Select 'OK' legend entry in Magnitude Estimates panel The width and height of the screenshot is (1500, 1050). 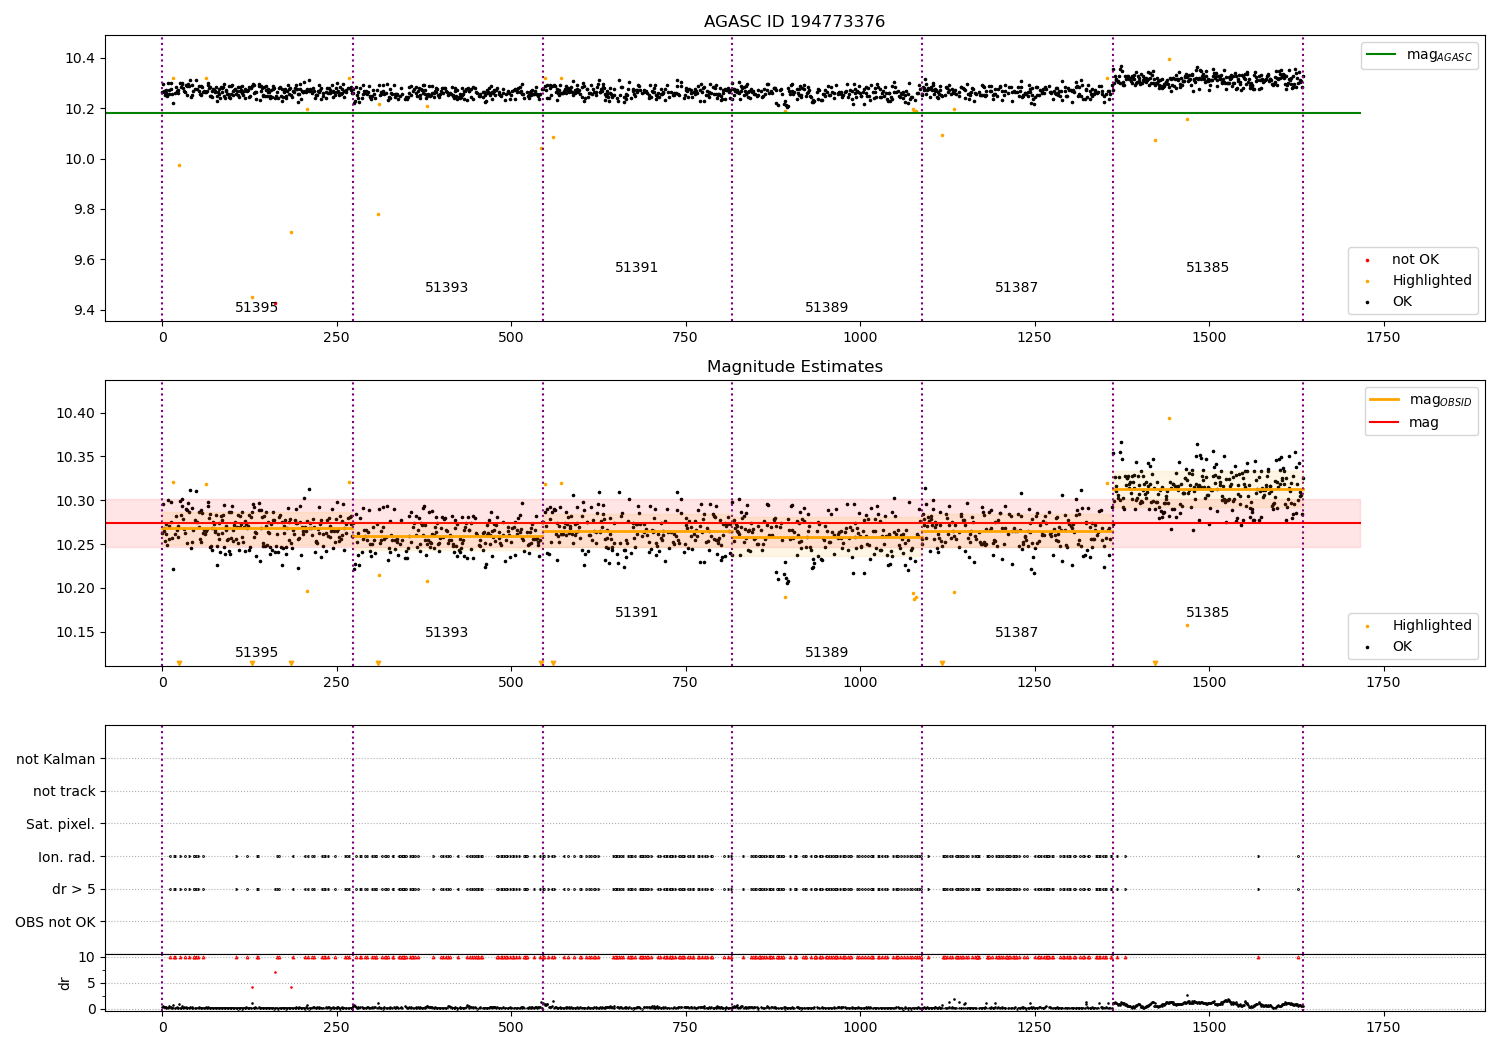pyautogui.click(x=1402, y=647)
